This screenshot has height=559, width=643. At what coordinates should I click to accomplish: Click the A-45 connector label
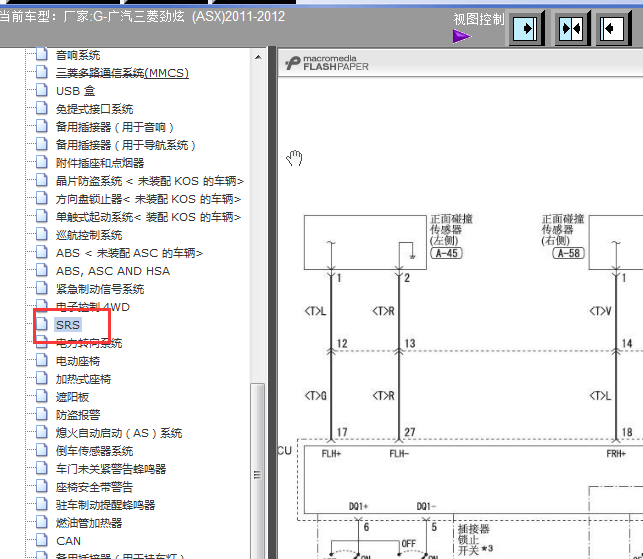(x=446, y=253)
